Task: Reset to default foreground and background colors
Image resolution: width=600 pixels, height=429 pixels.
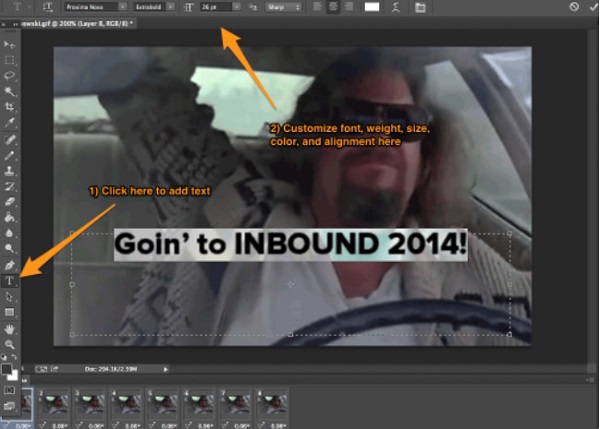Action: tap(4, 357)
